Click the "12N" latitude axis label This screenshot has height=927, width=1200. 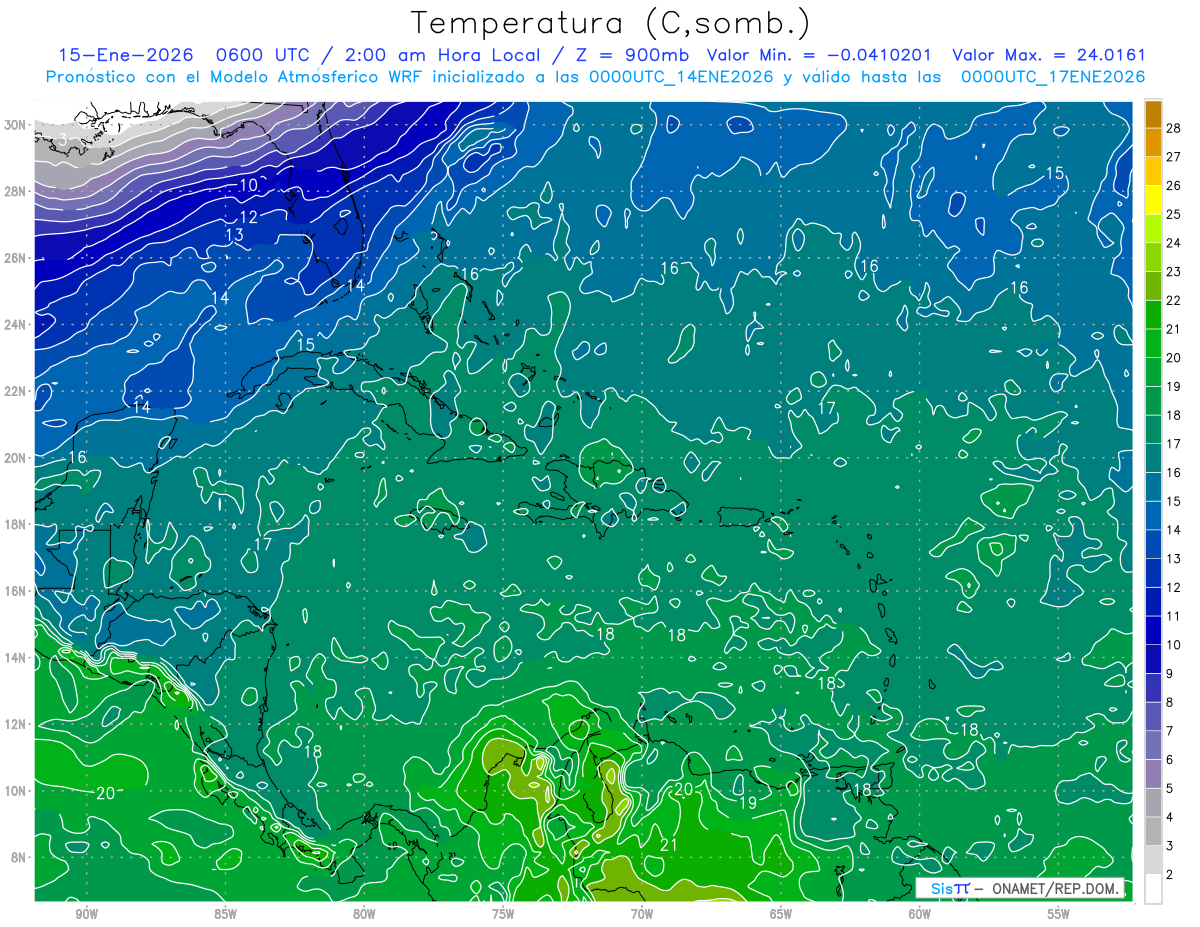tap(14, 724)
